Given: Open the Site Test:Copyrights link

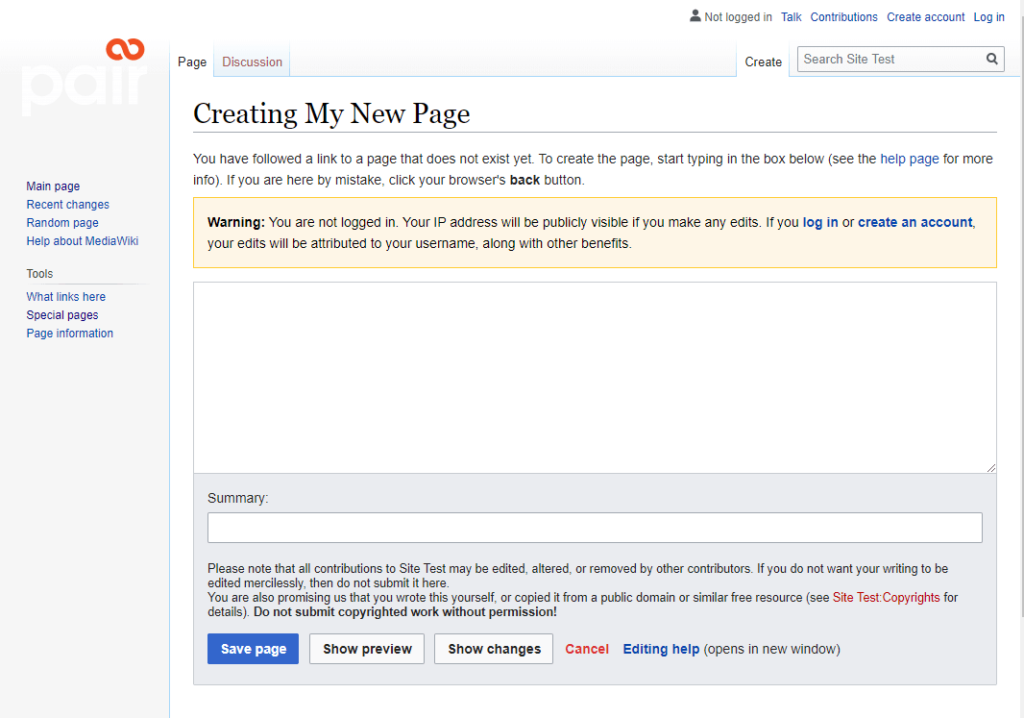Looking at the screenshot, I should pyautogui.click(x=886, y=598).
